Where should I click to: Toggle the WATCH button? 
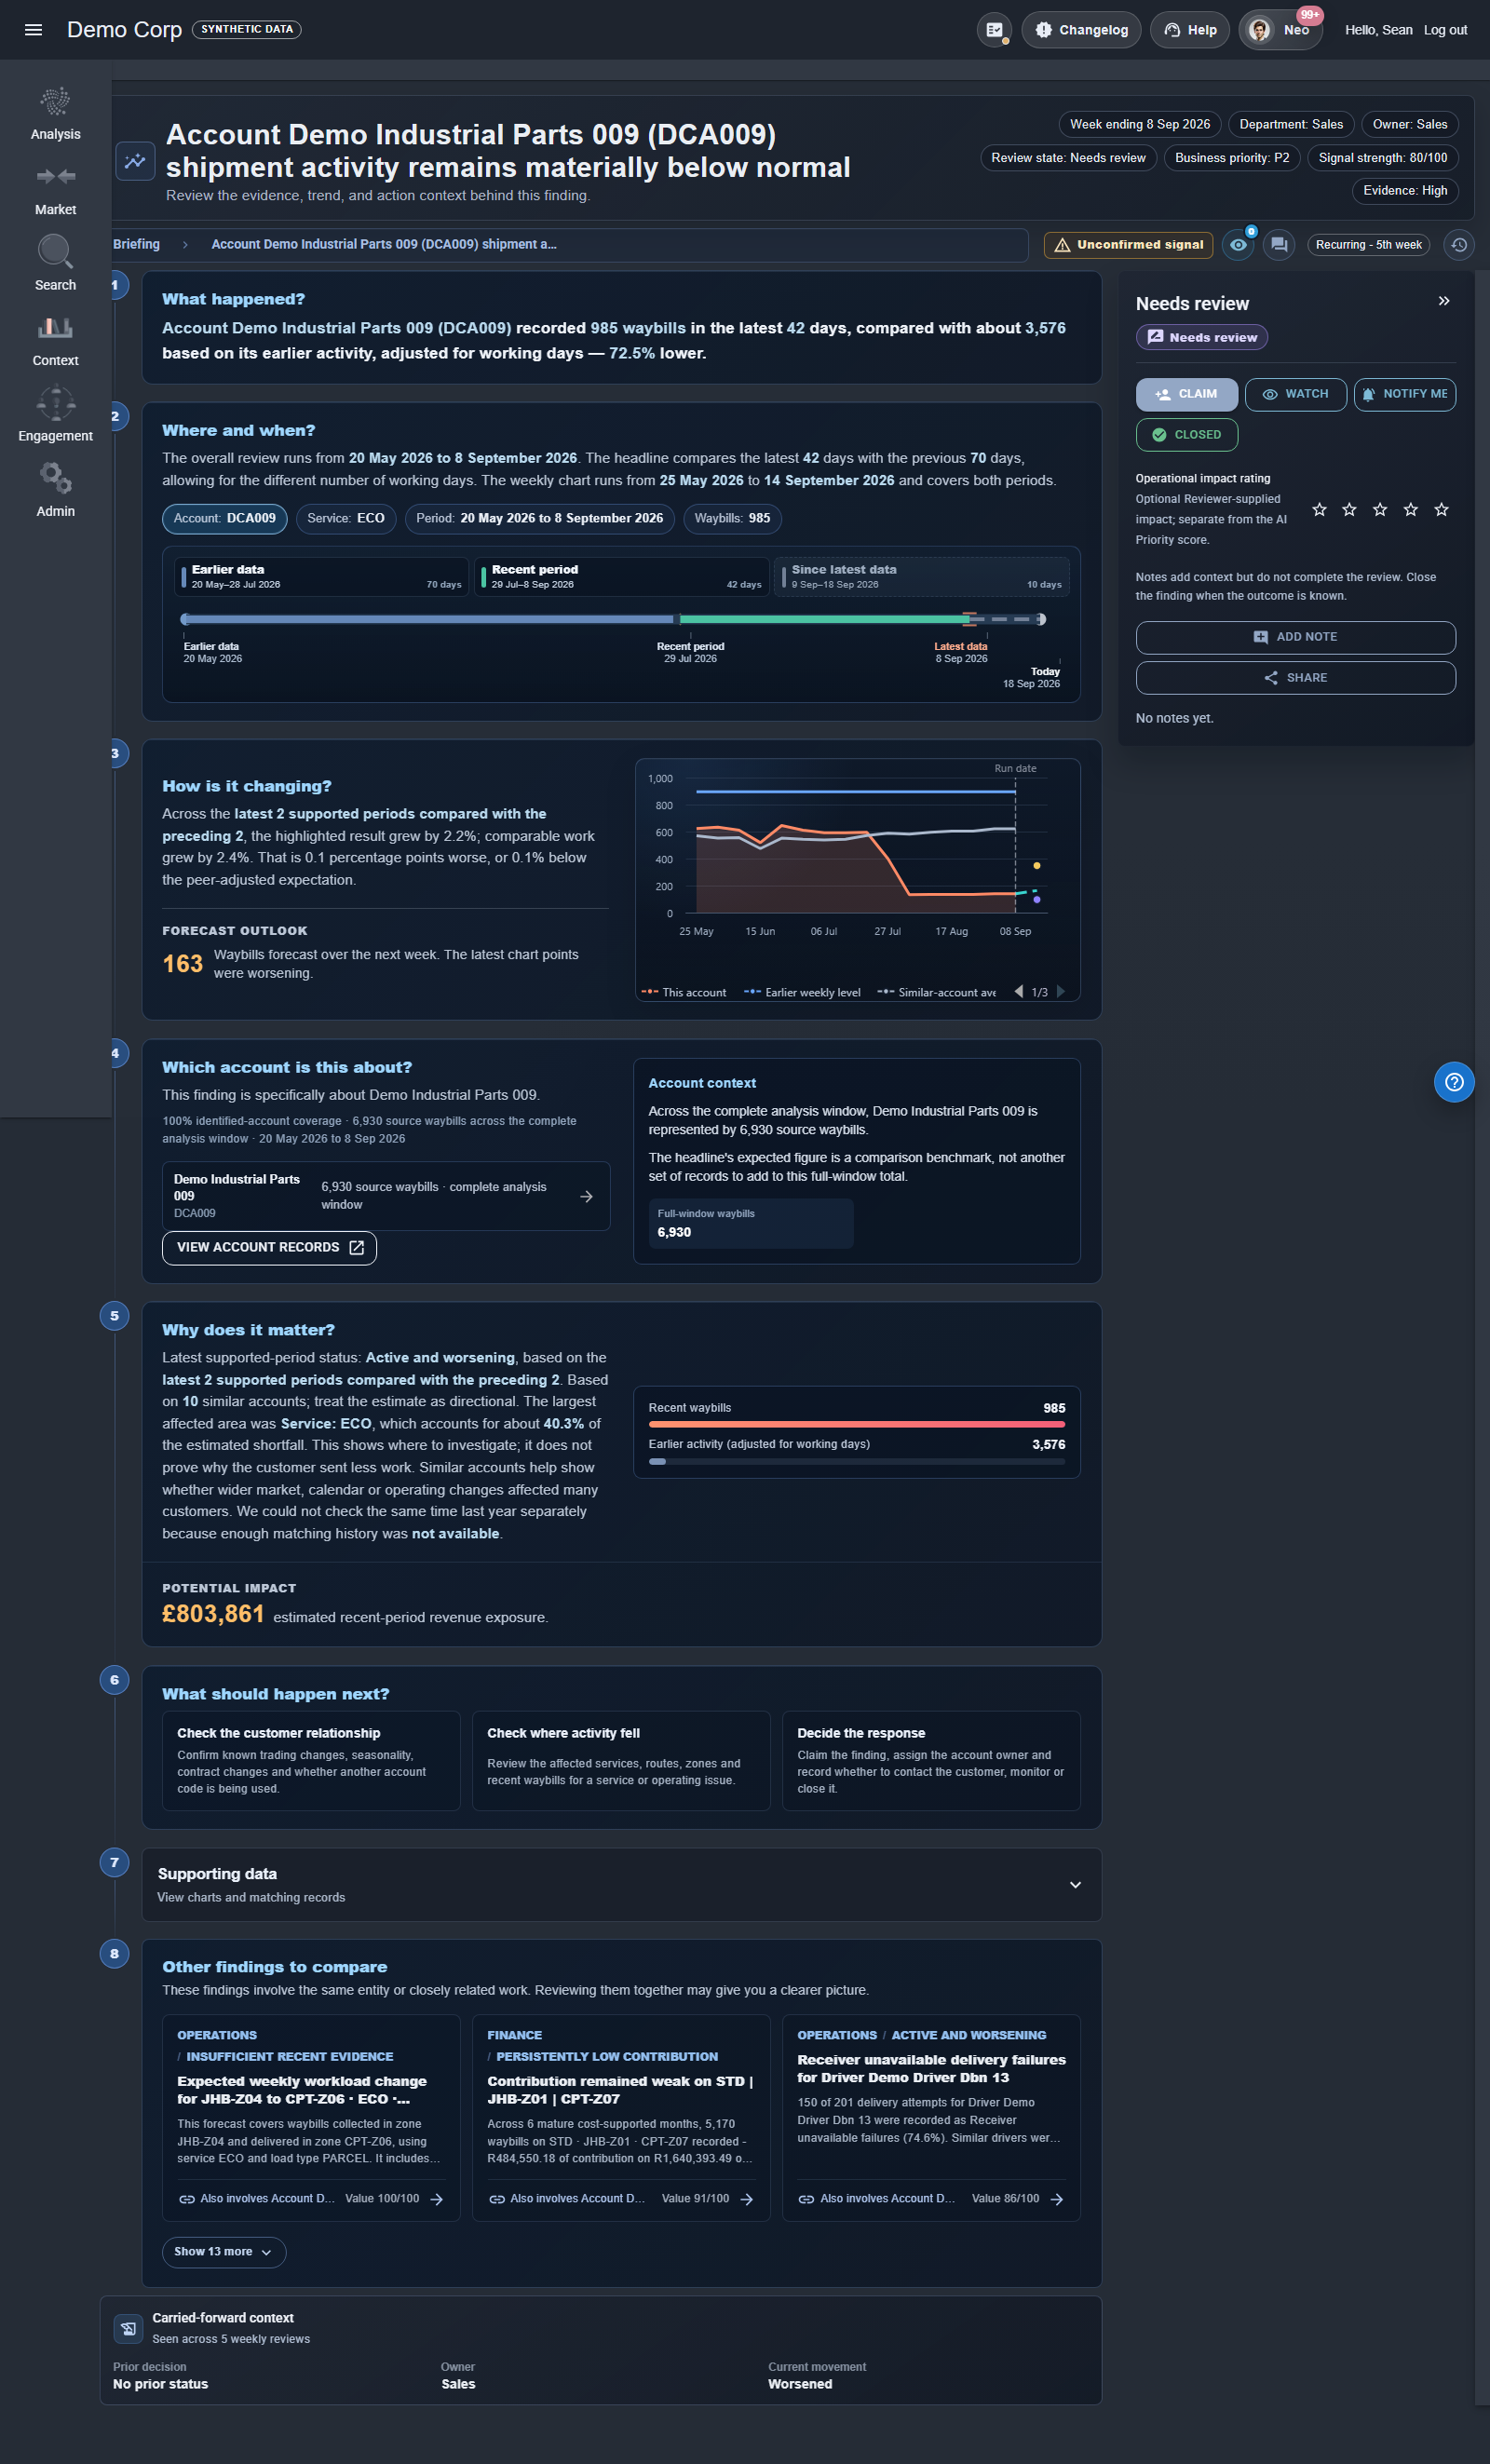[x=1295, y=394]
